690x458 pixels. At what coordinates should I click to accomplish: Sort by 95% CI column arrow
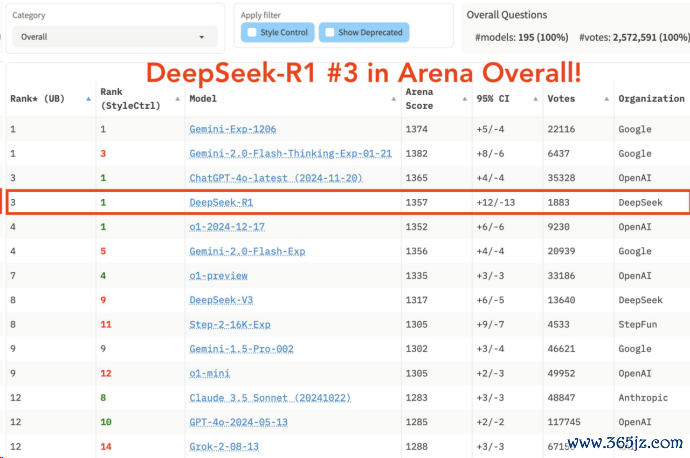(536, 99)
